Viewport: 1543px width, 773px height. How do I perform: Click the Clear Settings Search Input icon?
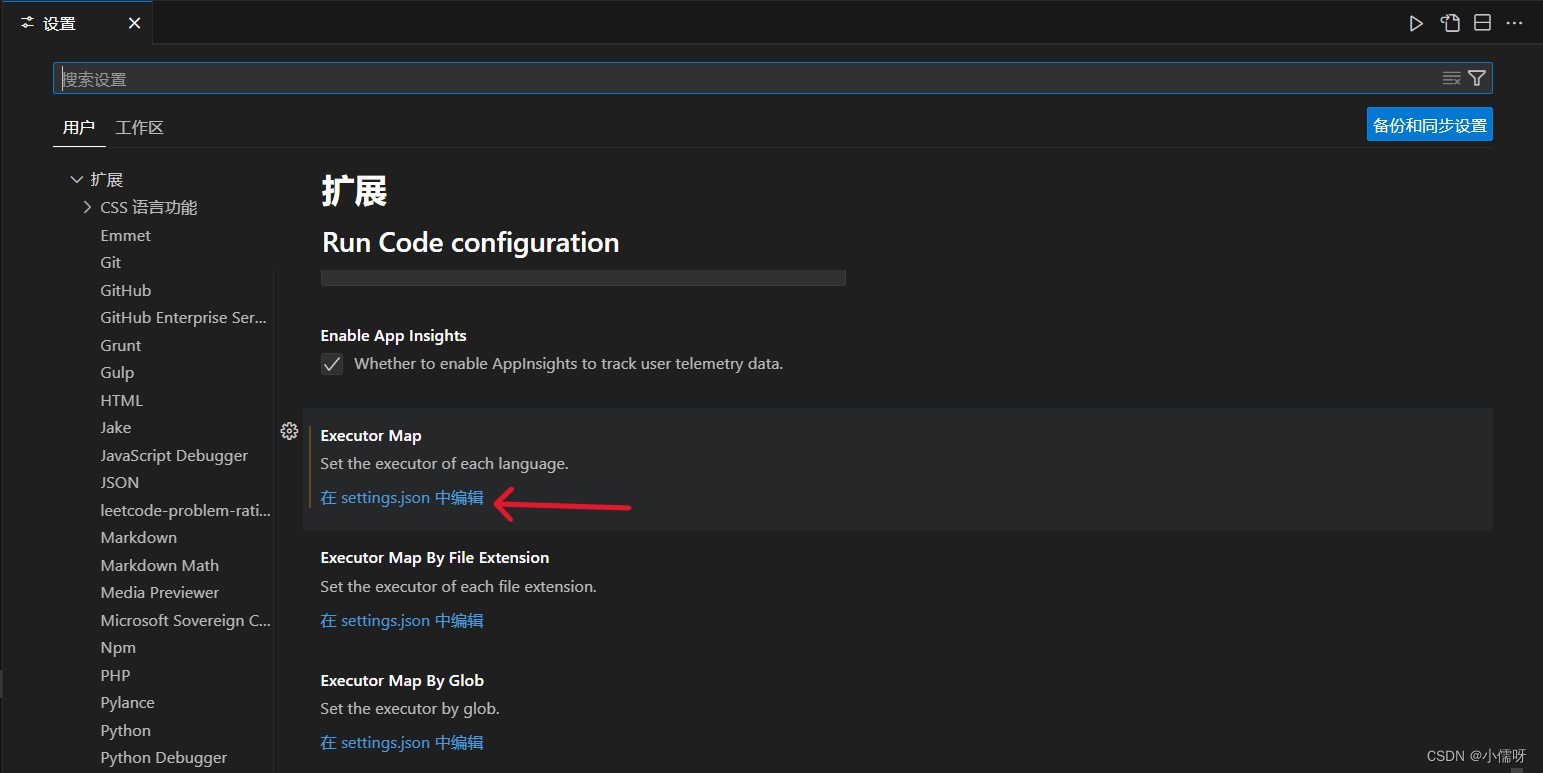pyautogui.click(x=1451, y=77)
